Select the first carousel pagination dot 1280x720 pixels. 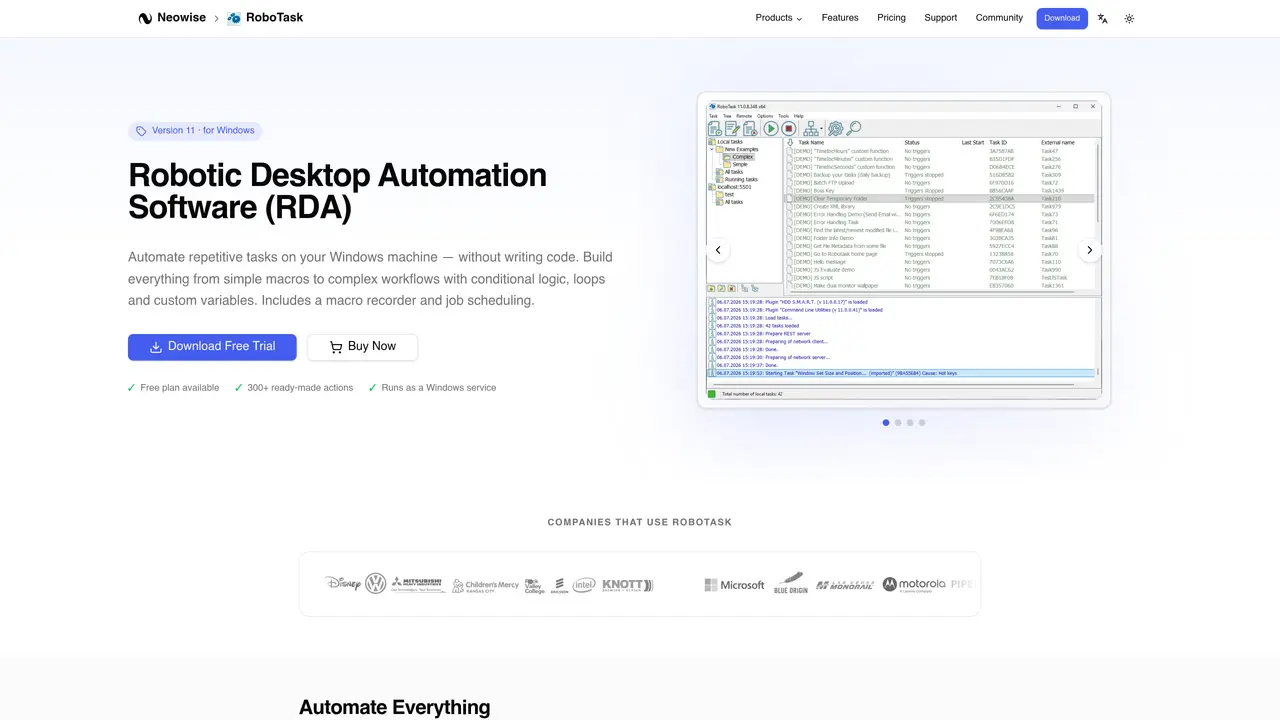[886, 422]
